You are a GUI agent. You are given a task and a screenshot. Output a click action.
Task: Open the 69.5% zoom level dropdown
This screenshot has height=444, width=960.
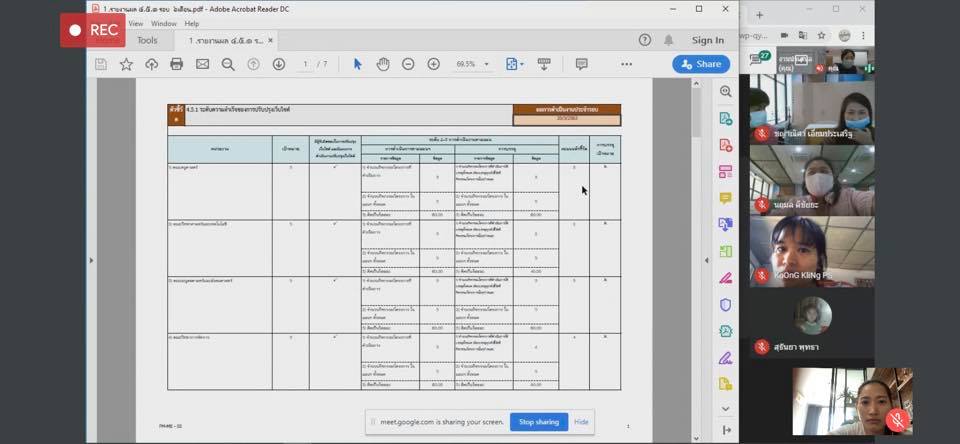471,64
